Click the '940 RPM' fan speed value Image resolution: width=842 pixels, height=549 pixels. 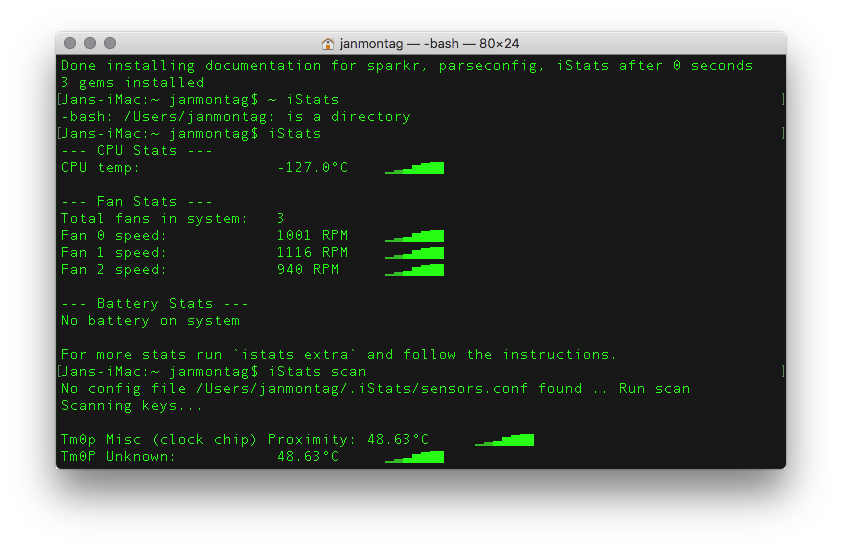pos(308,269)
